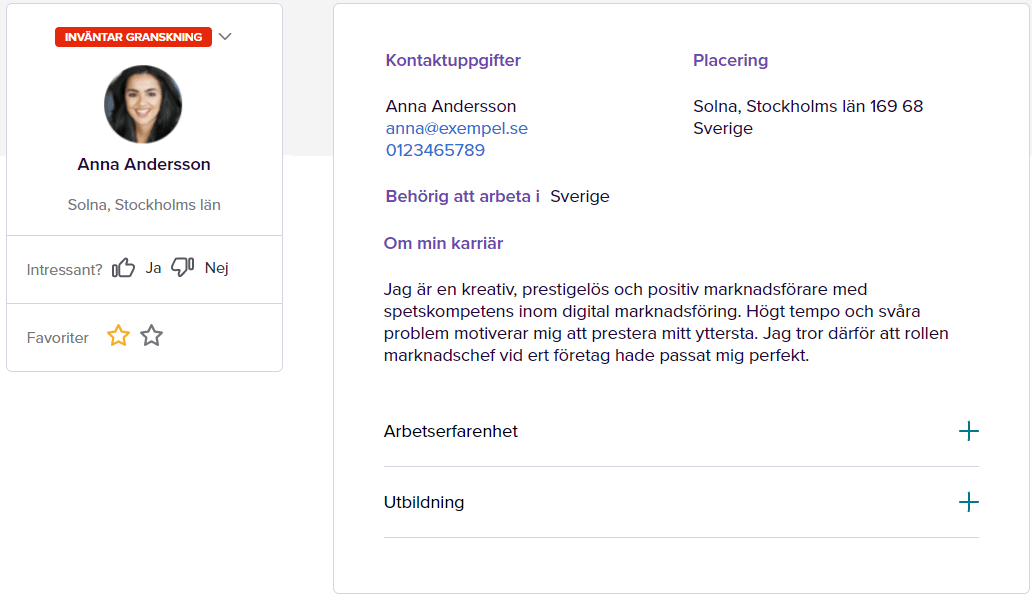This screenshot has height=602, width=1032.
Task: Call phone number 0123465789
Action: (x=435, y=150)
